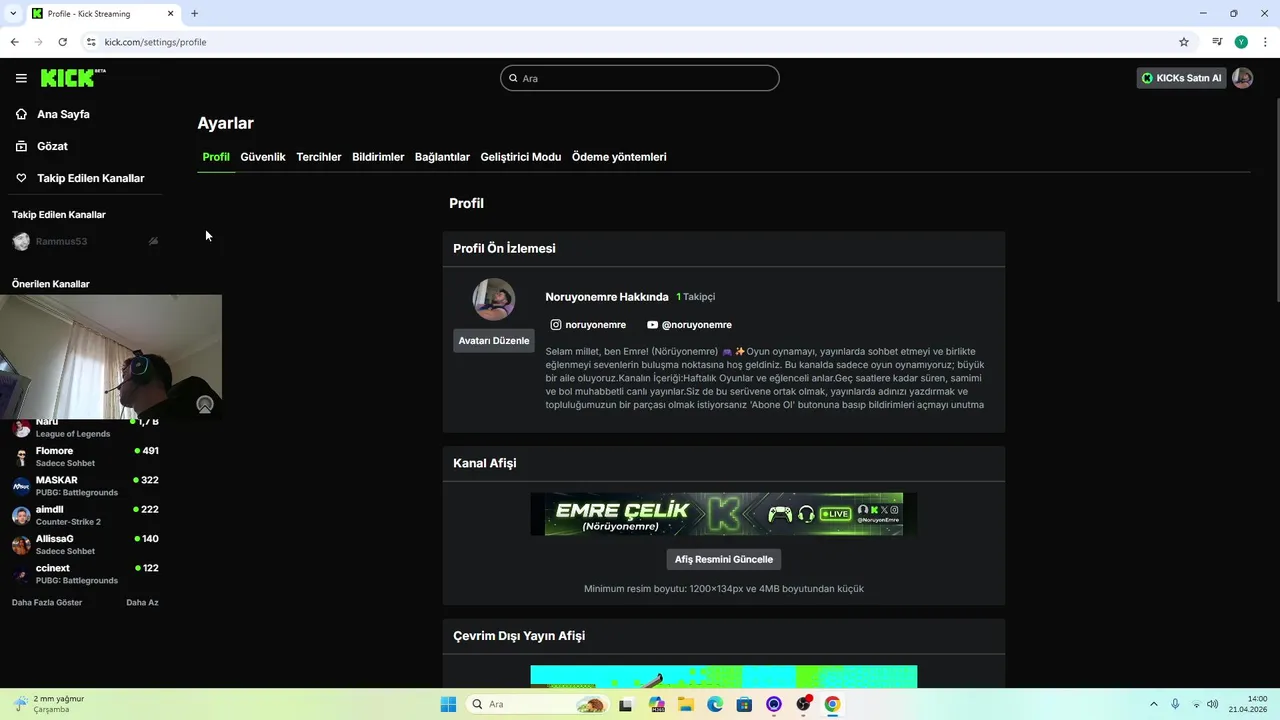Click the EMRE ÇELİK channel banner image
The height and width of the screenshot is (720, 1280).
724,514
